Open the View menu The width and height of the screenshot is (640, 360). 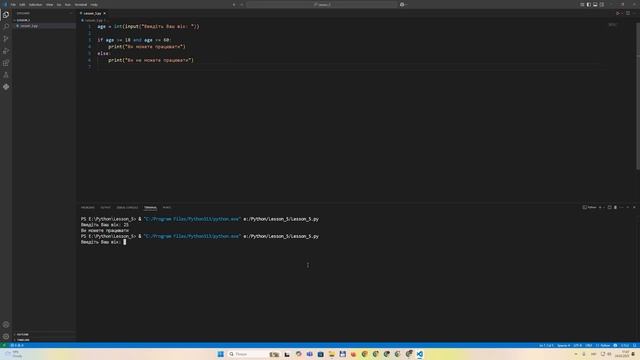point(49,4)
